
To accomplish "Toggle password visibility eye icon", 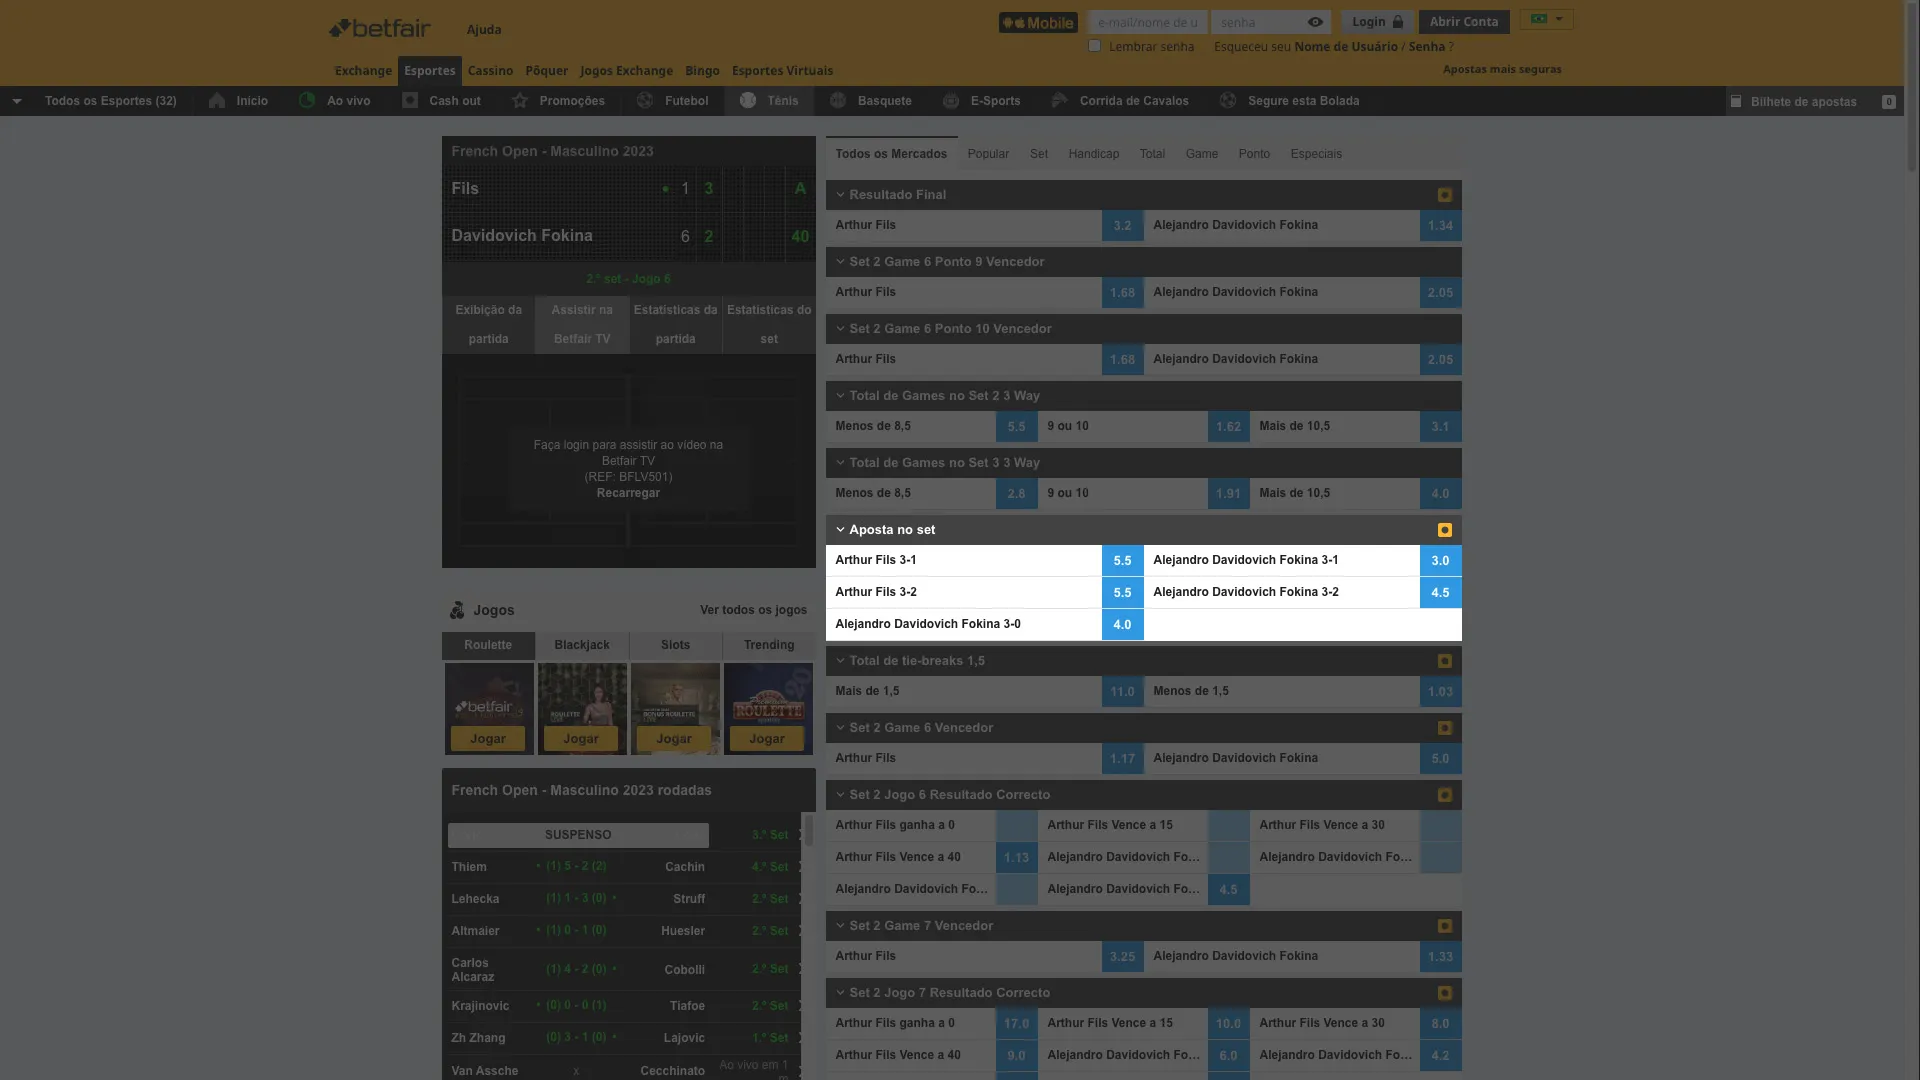I will 1315,21.
